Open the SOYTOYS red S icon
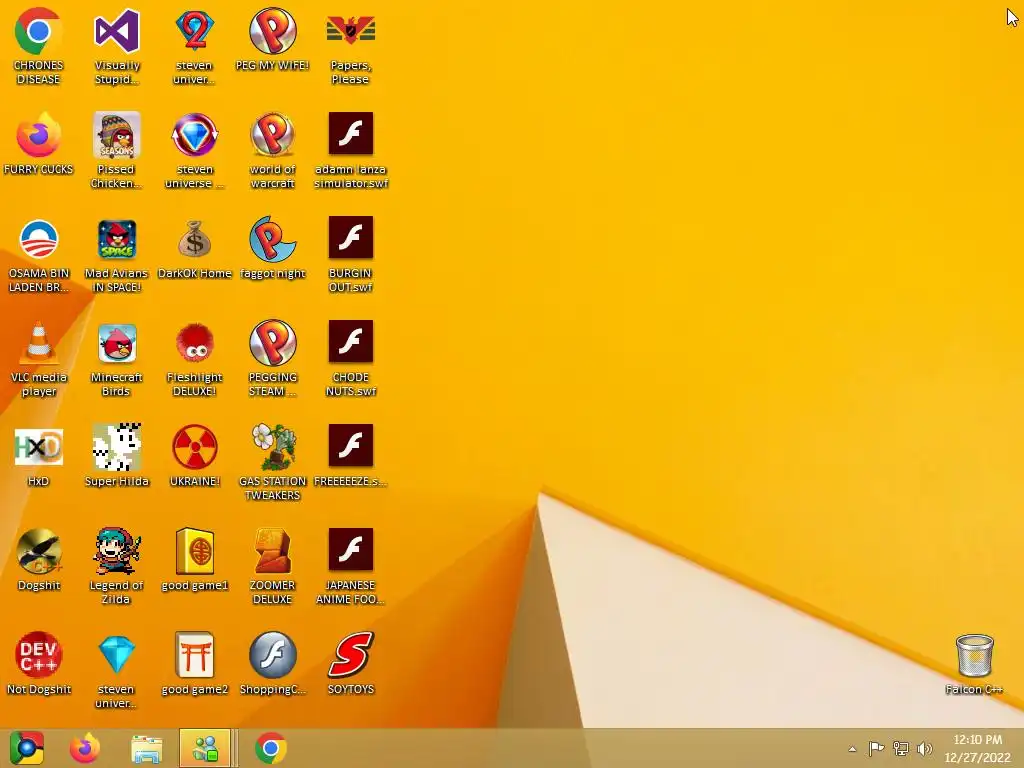Viewport: 1024px width, 768px height. (x=351, y=664)
